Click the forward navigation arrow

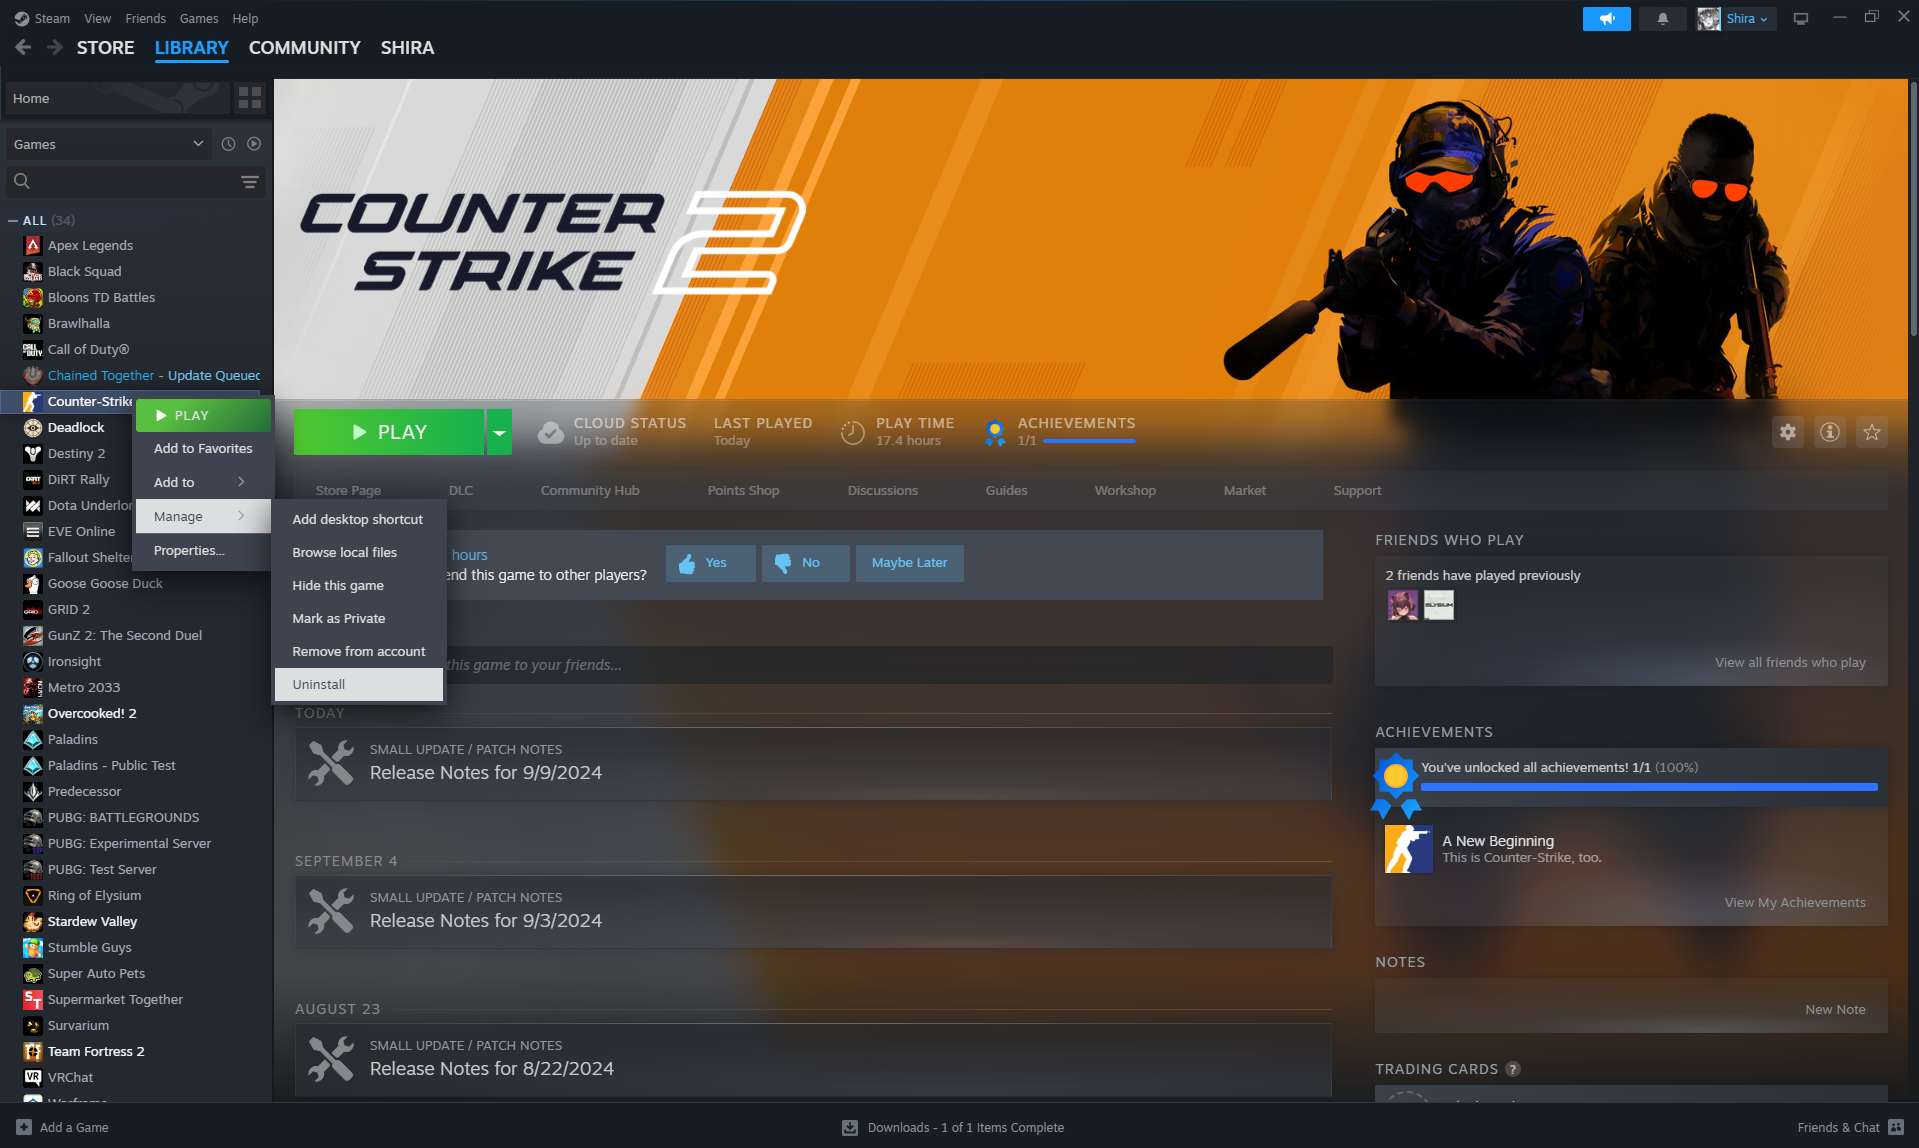(55, 47)
